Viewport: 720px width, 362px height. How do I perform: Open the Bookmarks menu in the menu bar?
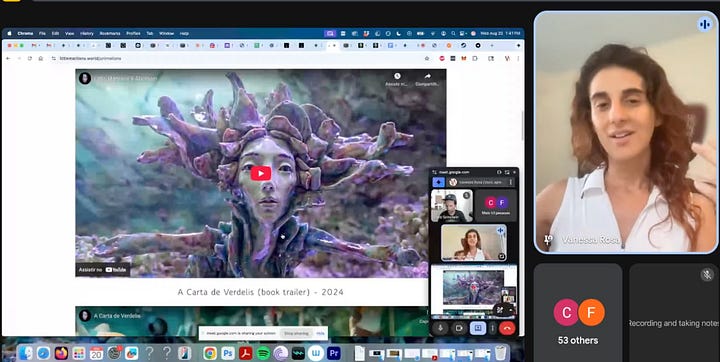tap(110, 34)
